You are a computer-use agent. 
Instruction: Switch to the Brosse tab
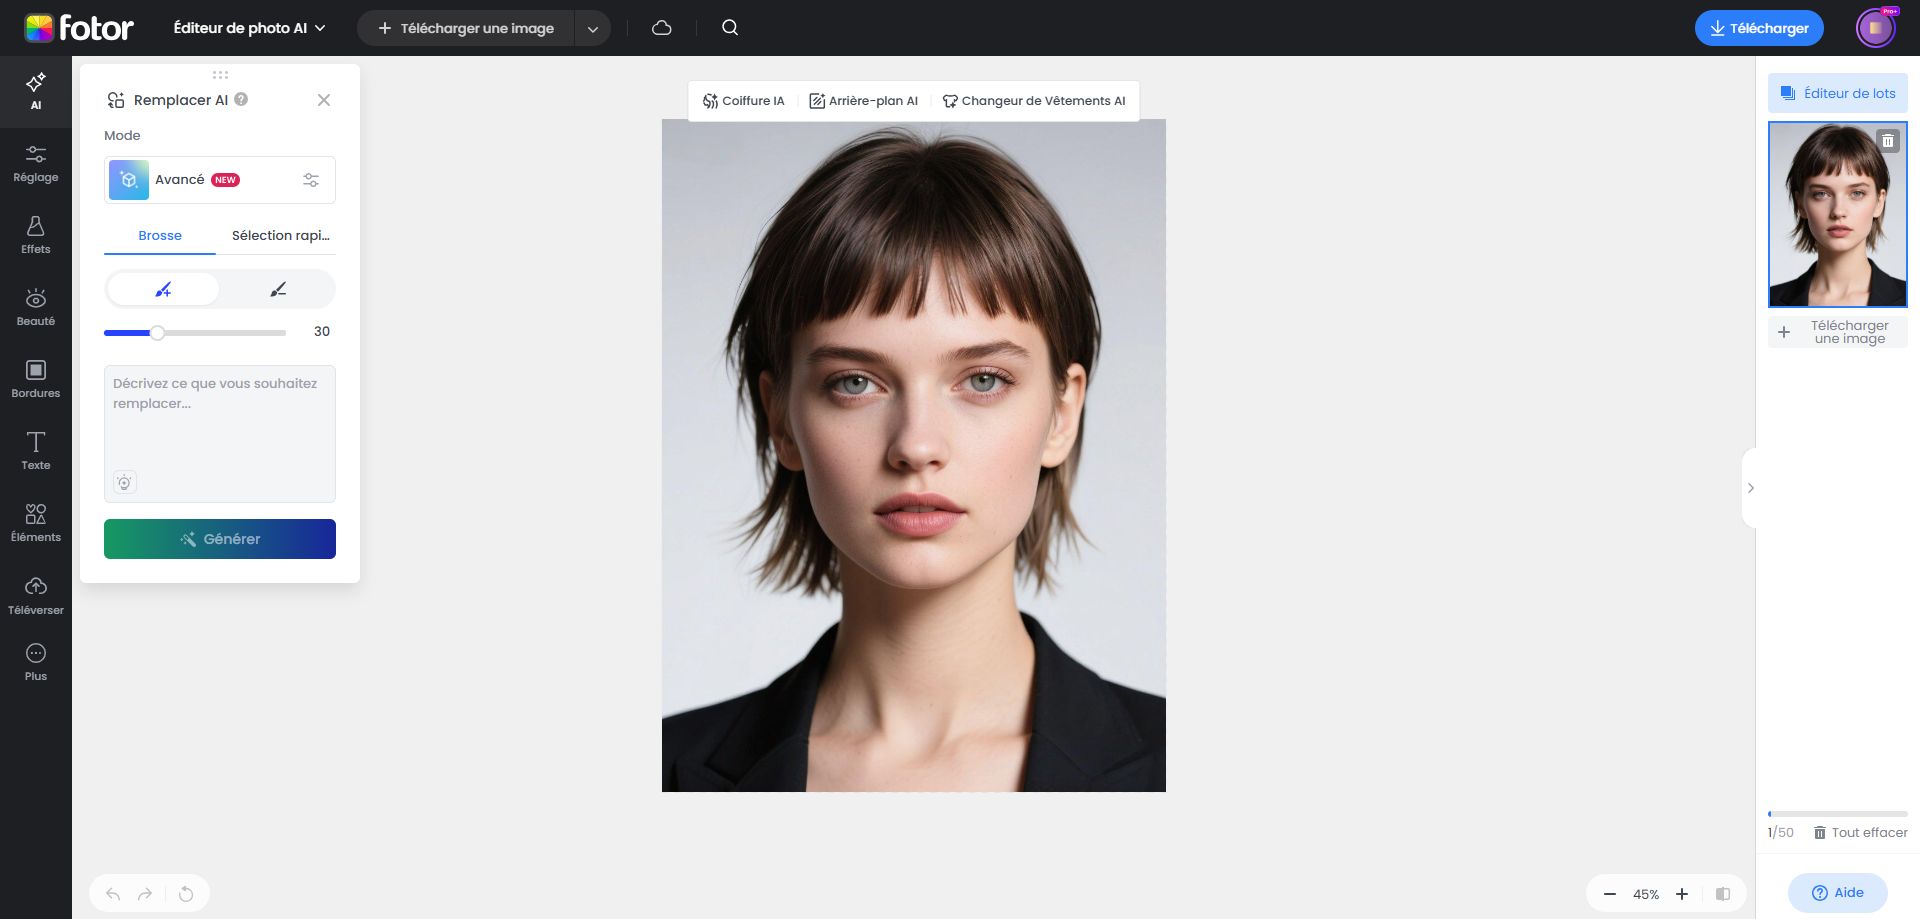point(159,235)
